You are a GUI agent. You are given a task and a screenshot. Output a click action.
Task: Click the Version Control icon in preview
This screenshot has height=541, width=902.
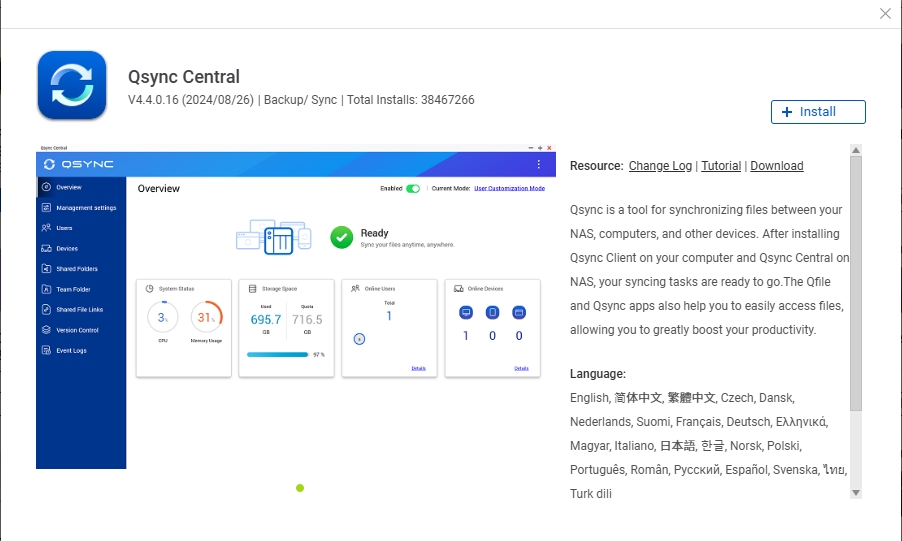(x=47, y=330)
